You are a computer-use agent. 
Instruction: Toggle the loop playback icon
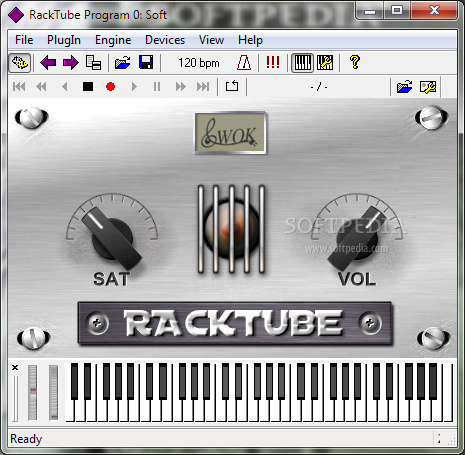232,86
